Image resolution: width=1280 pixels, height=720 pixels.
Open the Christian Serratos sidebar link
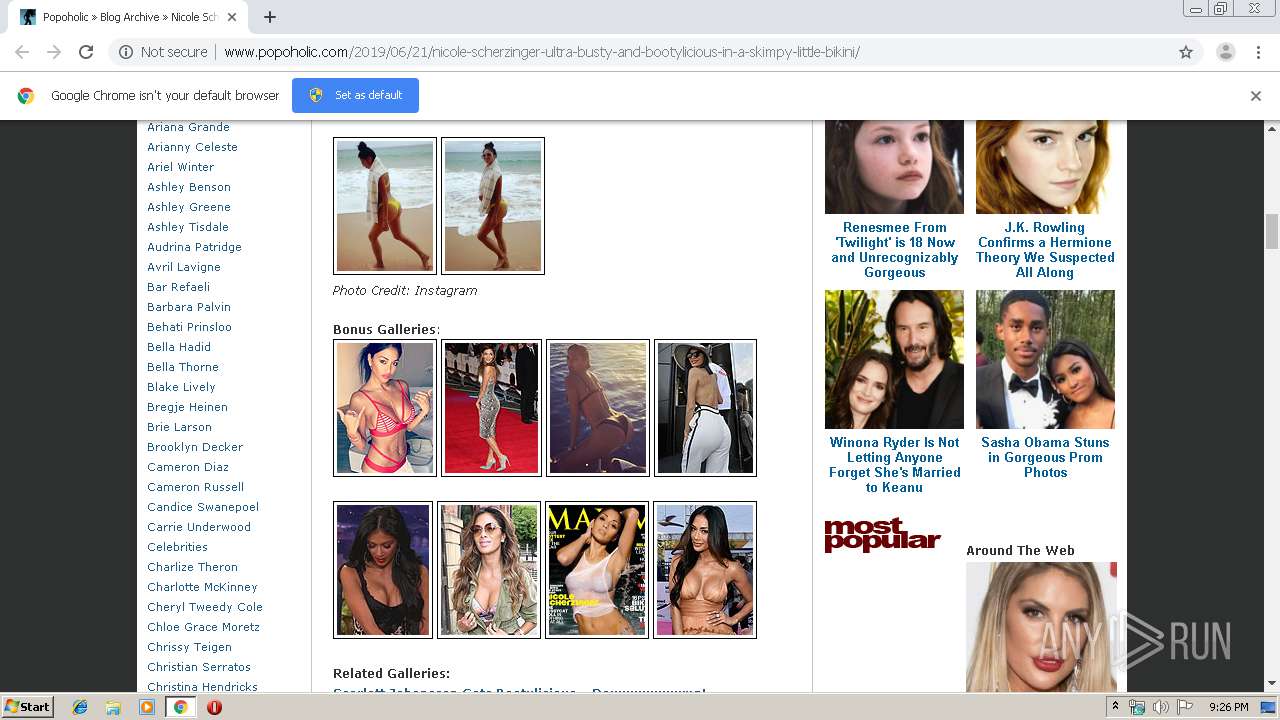pyautogui.click(x=199, y=667)
